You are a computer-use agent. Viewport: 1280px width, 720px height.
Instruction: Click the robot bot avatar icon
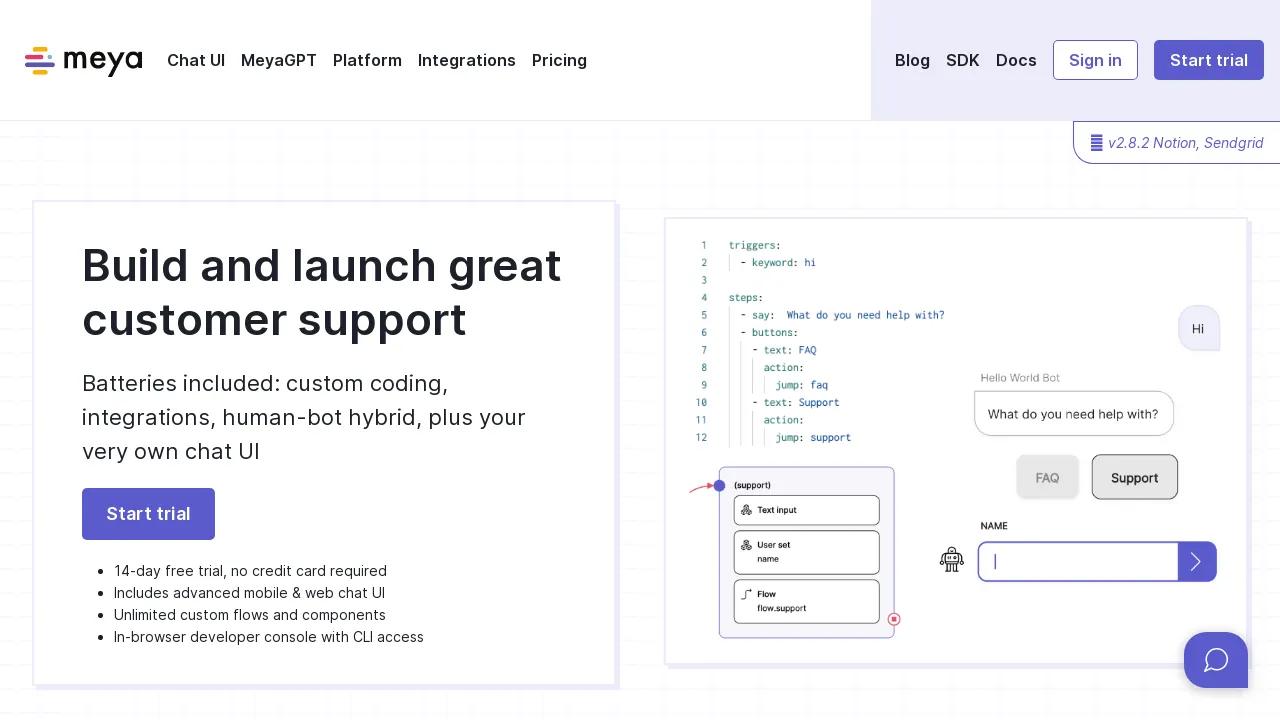pyautogui.click(x=952, y=559)
